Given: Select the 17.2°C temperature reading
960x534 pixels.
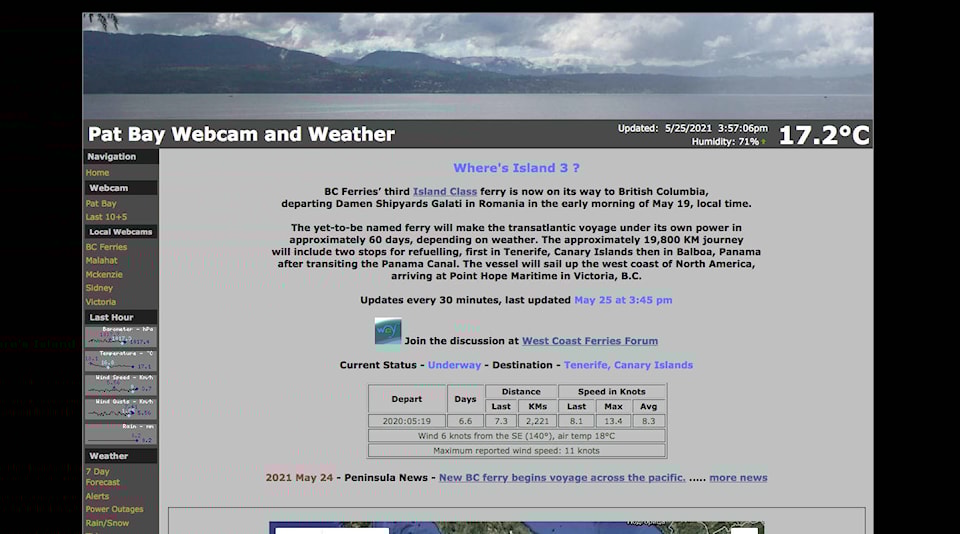Looking at the screenshot, I should [823, 135].
